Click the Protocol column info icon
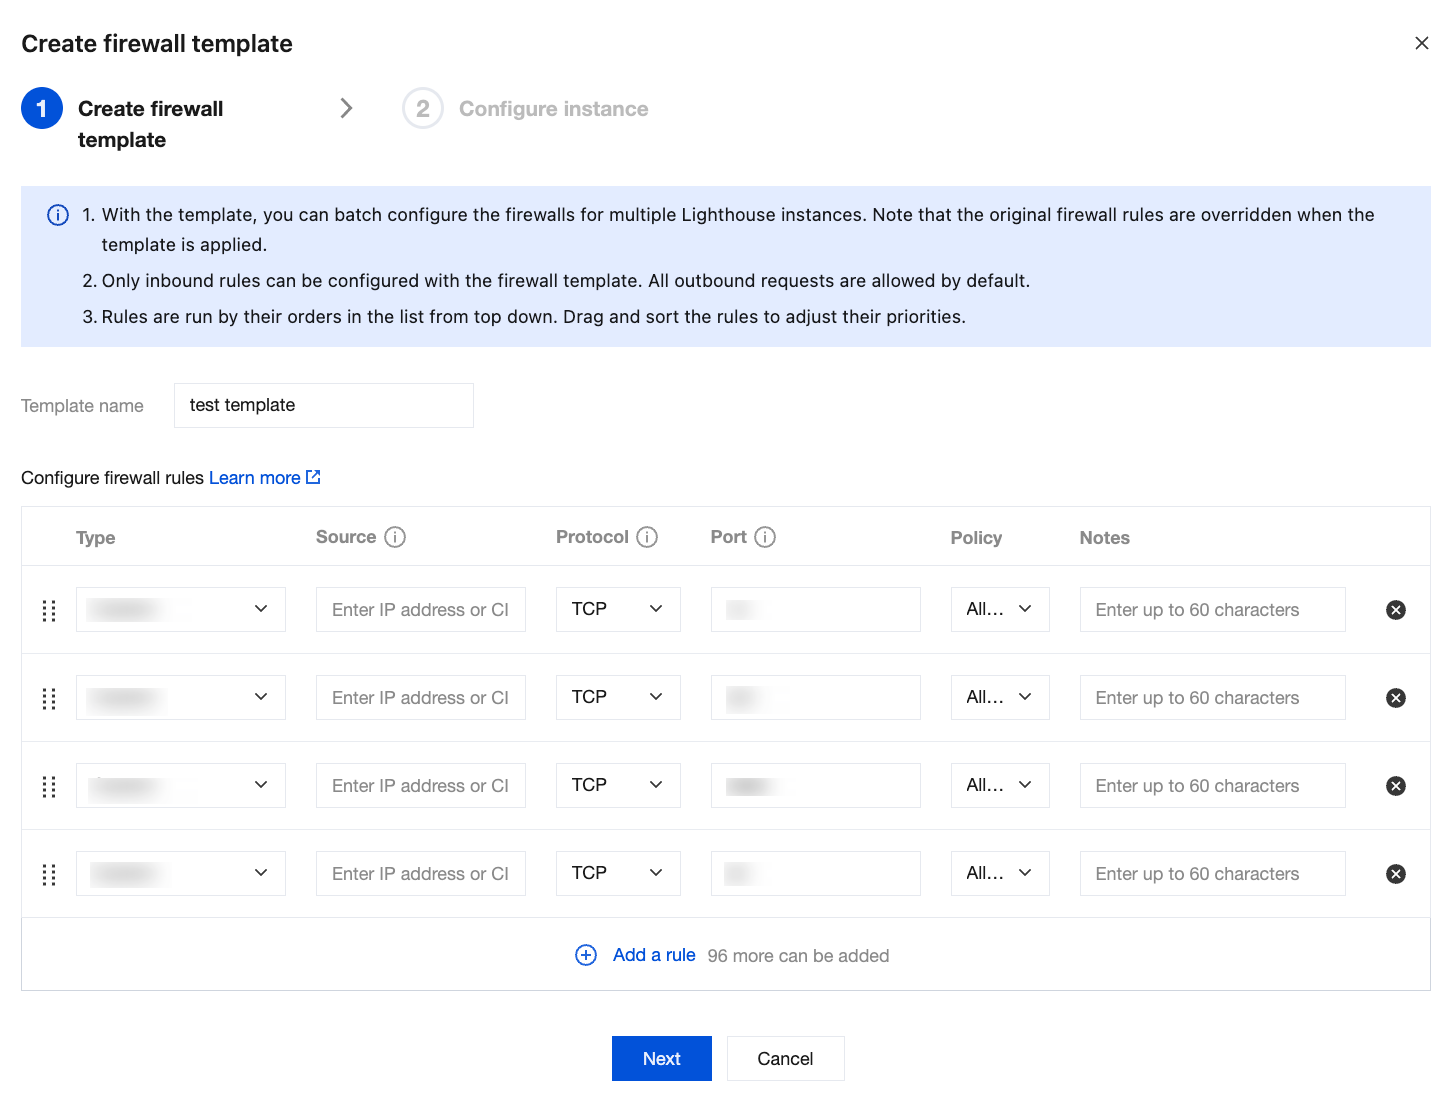Screen dimensions: 1454x1106 647,537
